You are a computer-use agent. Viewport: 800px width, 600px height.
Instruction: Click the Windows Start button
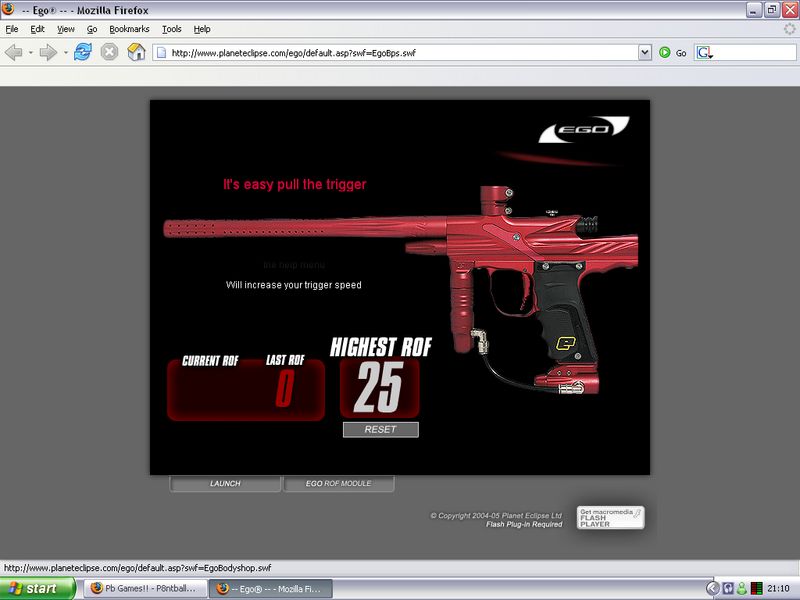[x=37, y=588]
